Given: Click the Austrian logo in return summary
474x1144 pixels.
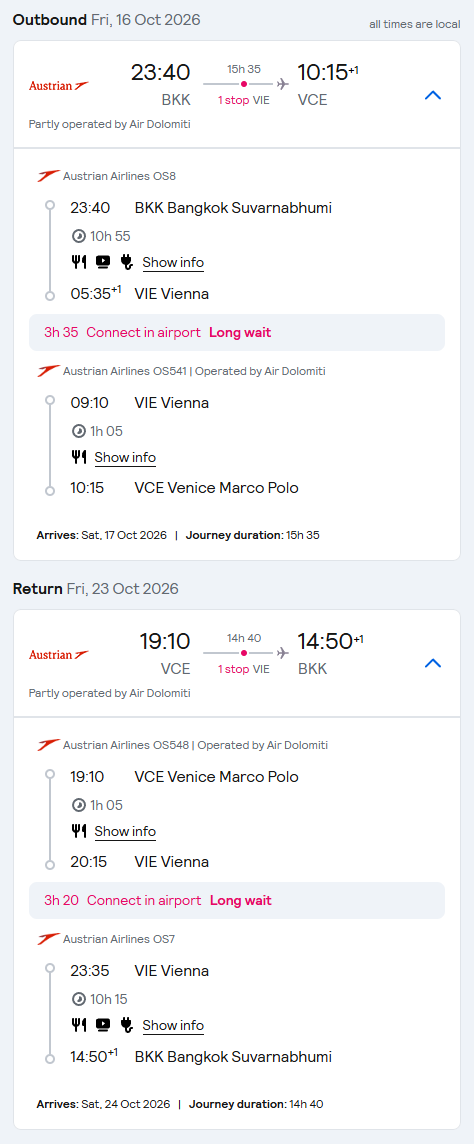Looking at the screenshot, I should 59,654.
